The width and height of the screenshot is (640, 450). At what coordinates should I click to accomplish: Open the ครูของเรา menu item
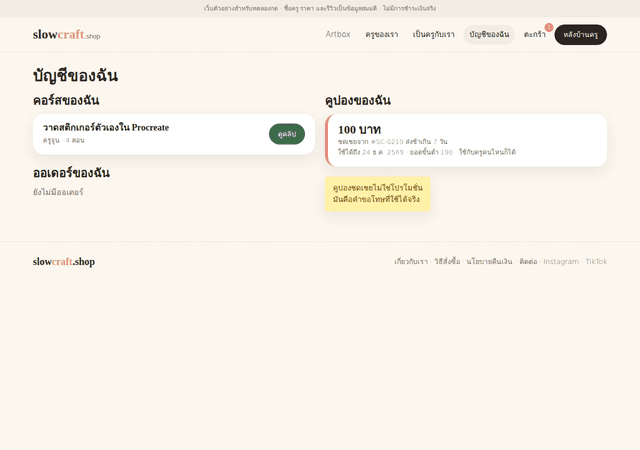(382, 35)
